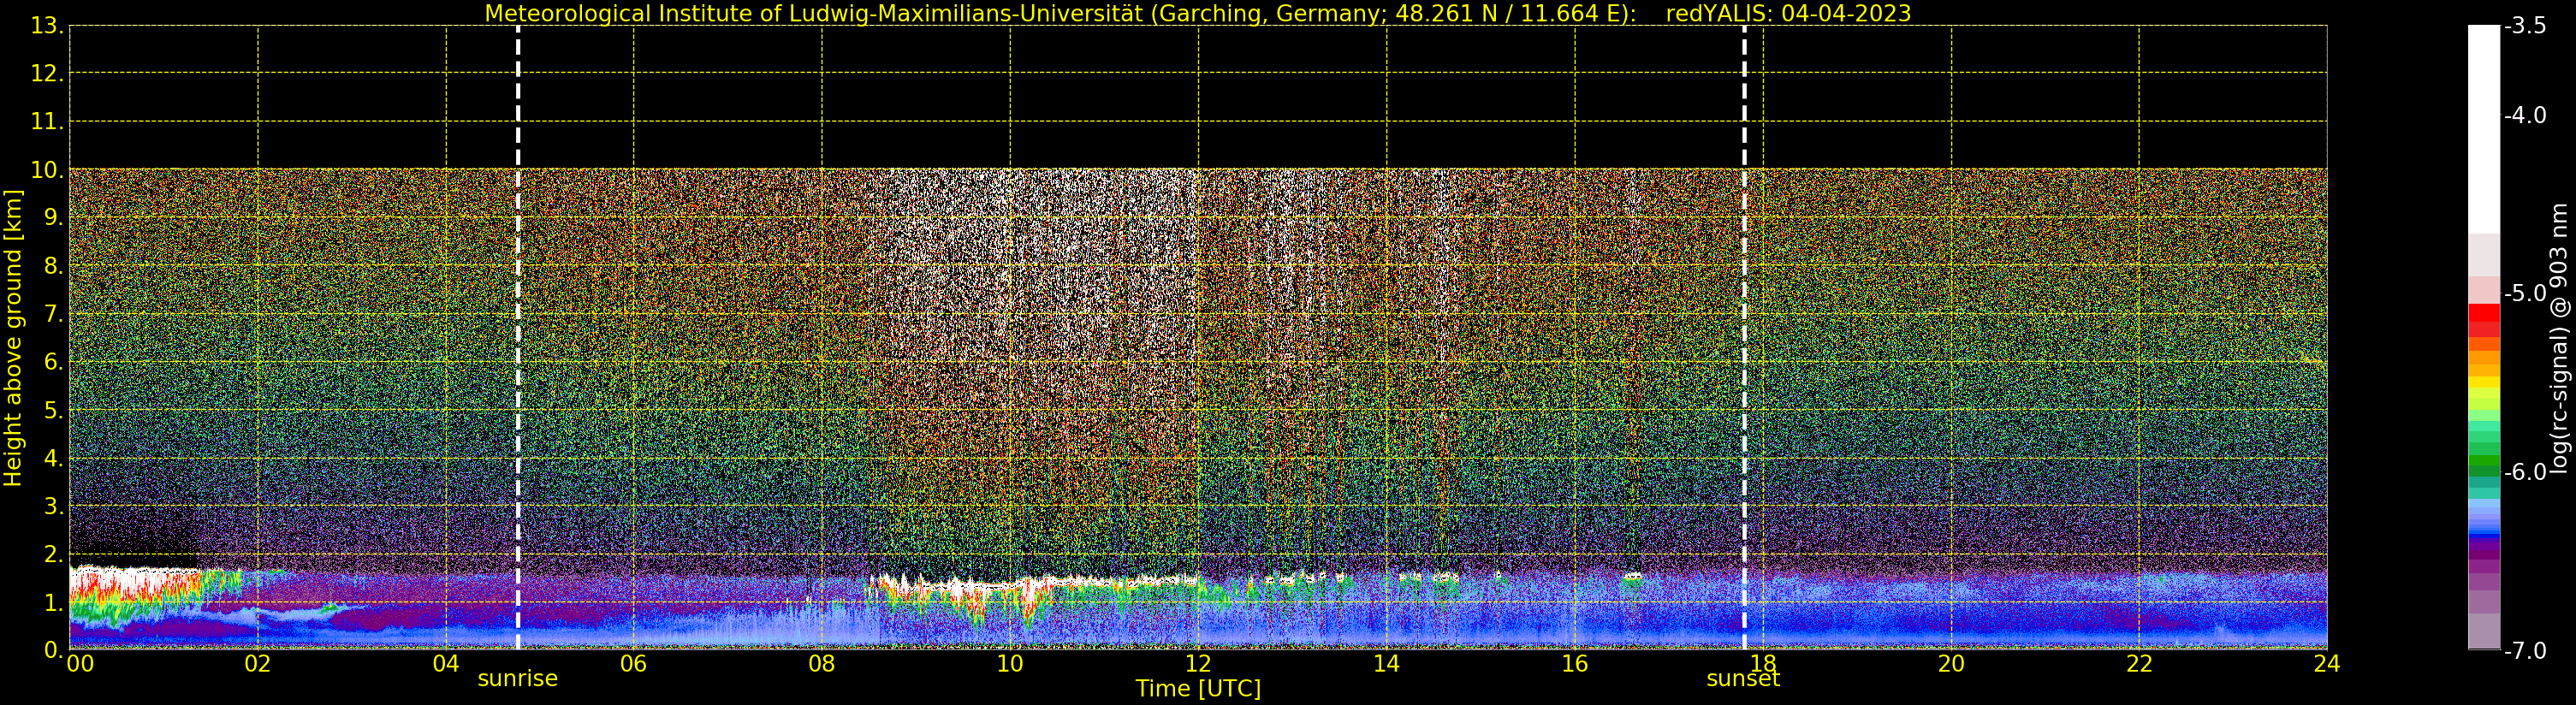The width and height of the screenshot is (2576, 705).
Task: Click time axis tick '24'
Action: 2327,664
